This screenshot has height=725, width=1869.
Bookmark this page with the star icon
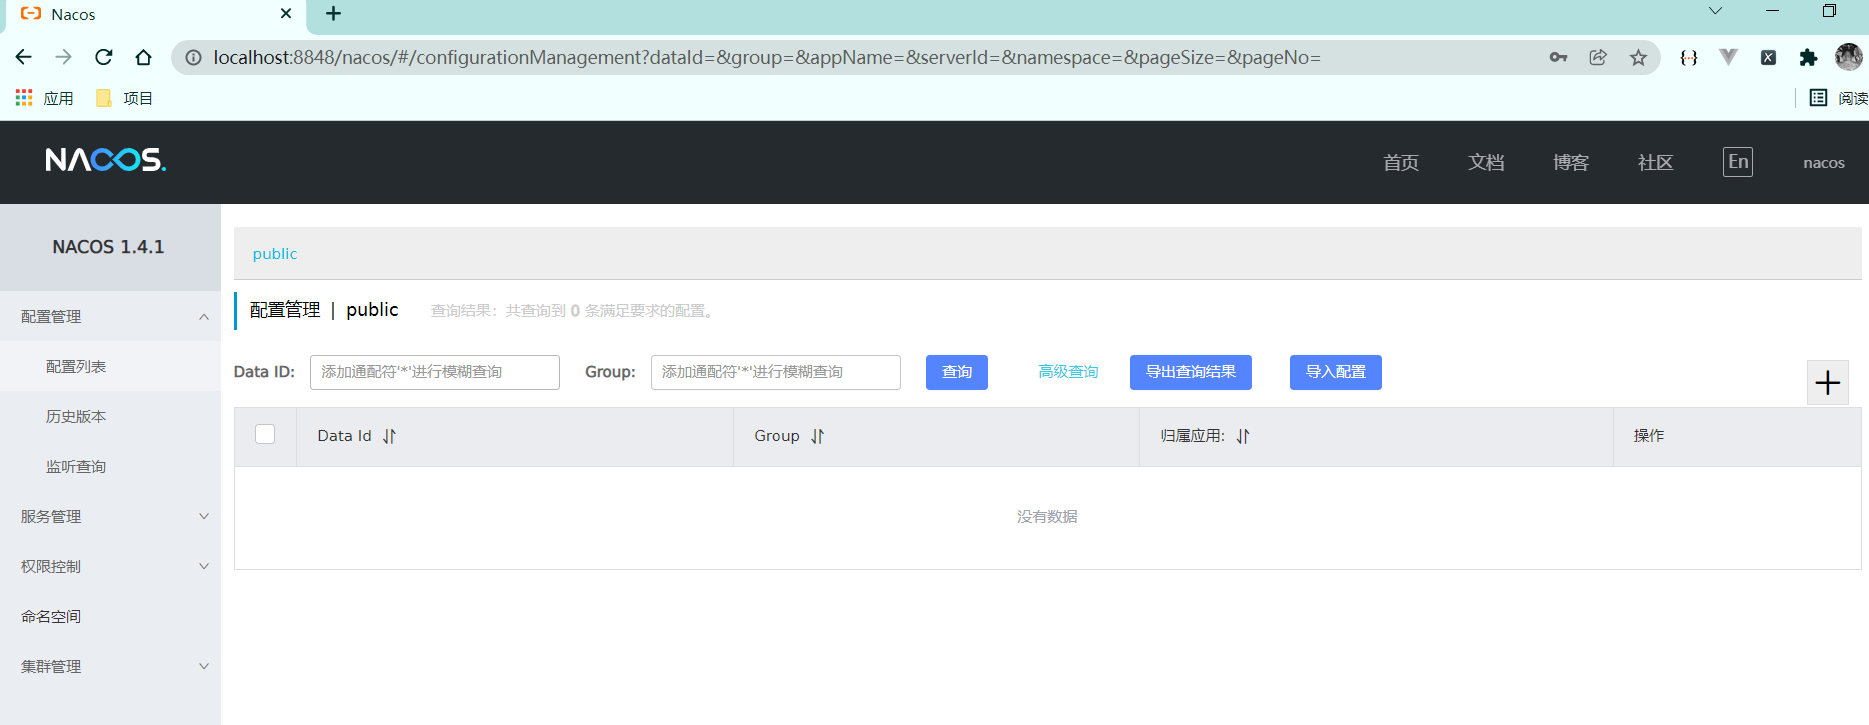[1638, 57]
